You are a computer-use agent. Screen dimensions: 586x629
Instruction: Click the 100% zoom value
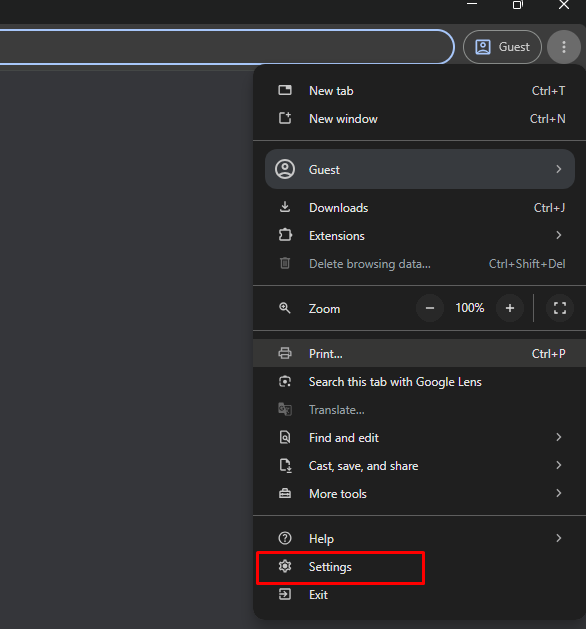(470, 308)
